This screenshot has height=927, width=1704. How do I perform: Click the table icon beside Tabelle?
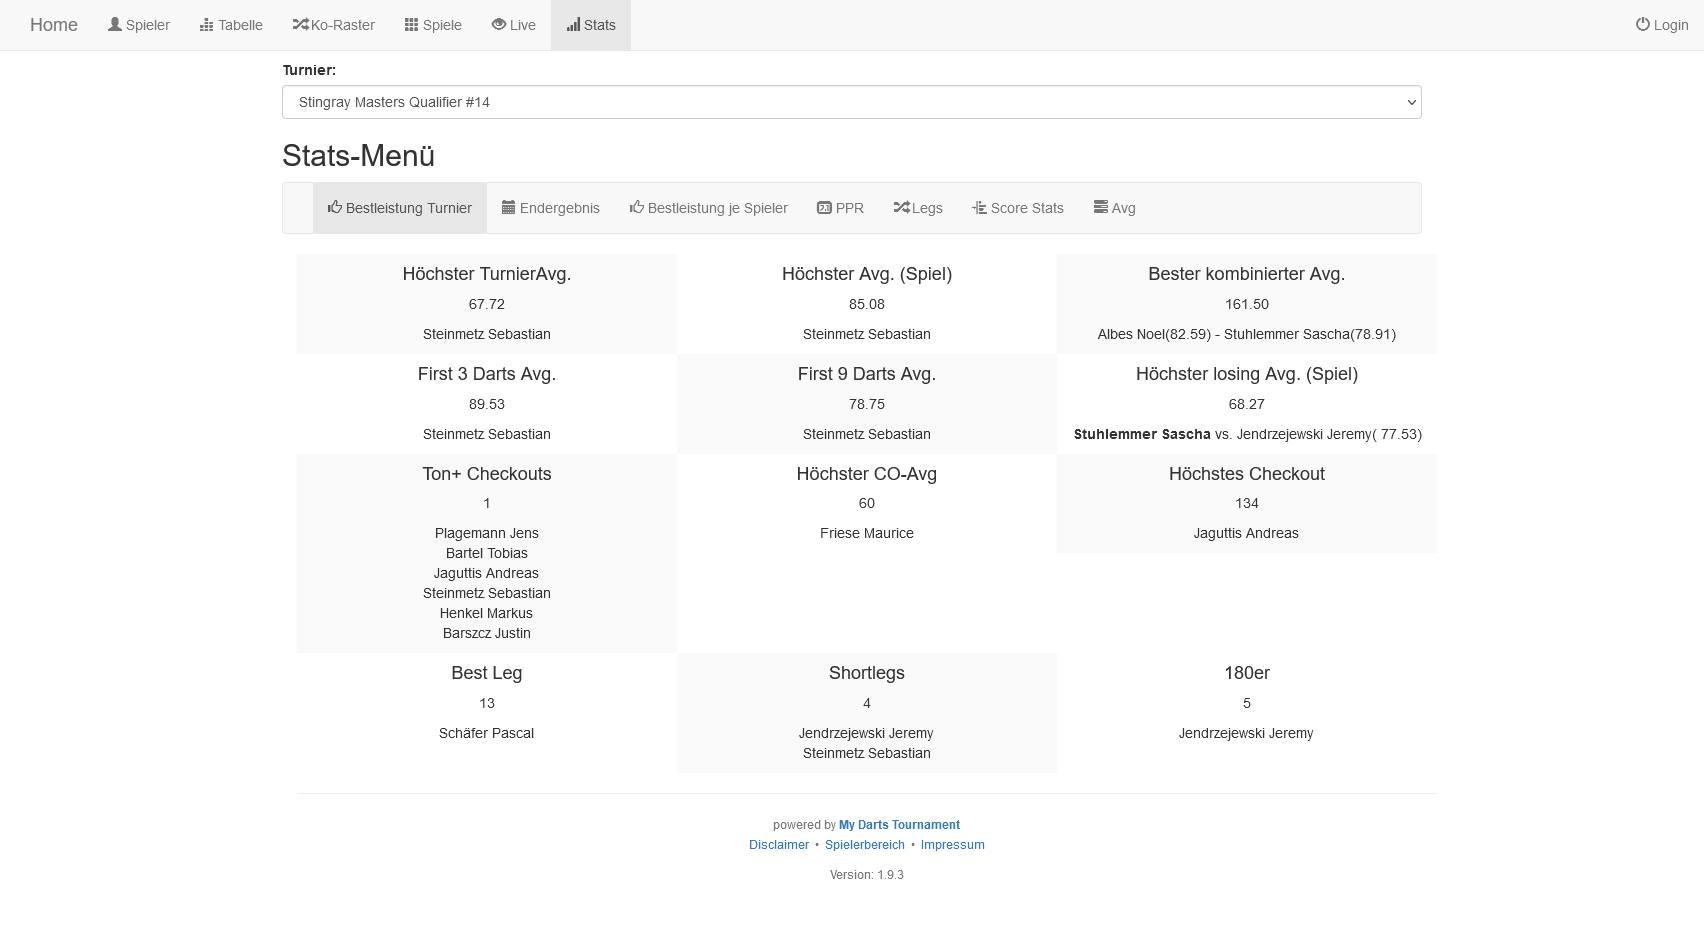(x=207, y=24)
